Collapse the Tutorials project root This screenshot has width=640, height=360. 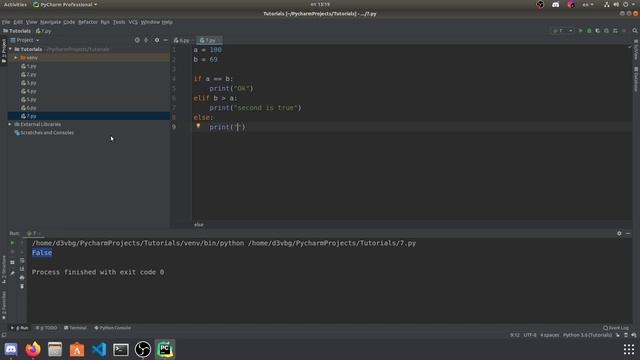coord(10,49)
